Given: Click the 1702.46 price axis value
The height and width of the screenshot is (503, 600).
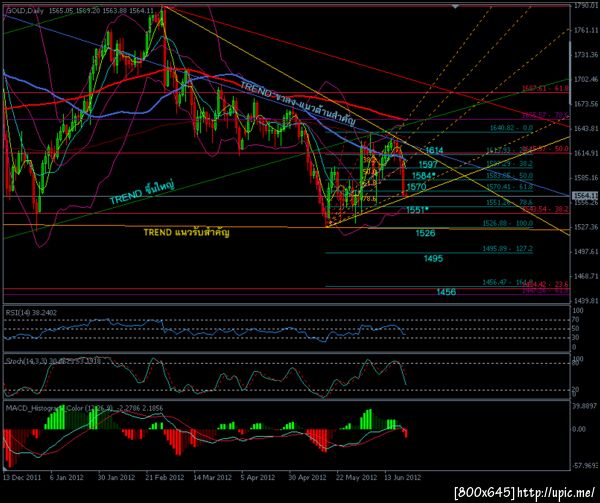Looking at the screenshot, I should pos(585,79).
